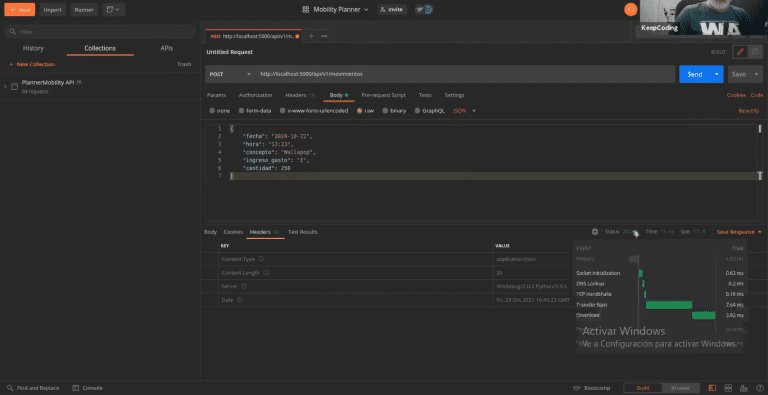Expand the PlannerMobility API collection
768x395 pixels.
pos(5,86)
